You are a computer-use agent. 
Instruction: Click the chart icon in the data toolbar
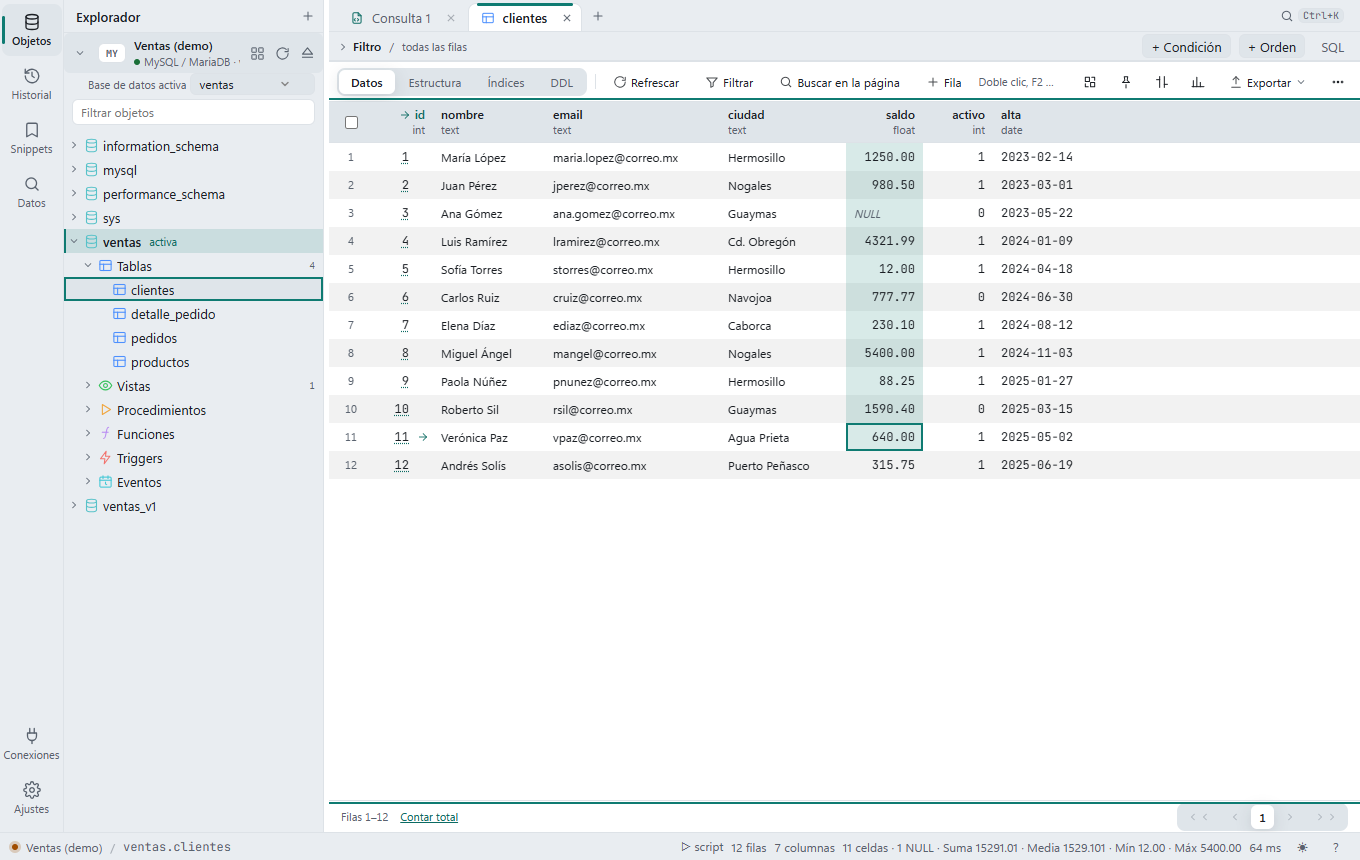(x=1198, y=82)
